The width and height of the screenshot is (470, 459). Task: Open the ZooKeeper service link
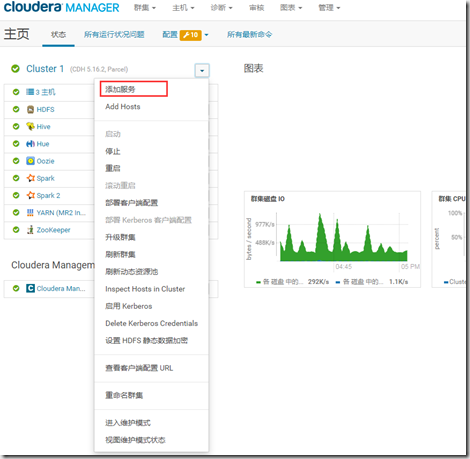pos(54,230)
